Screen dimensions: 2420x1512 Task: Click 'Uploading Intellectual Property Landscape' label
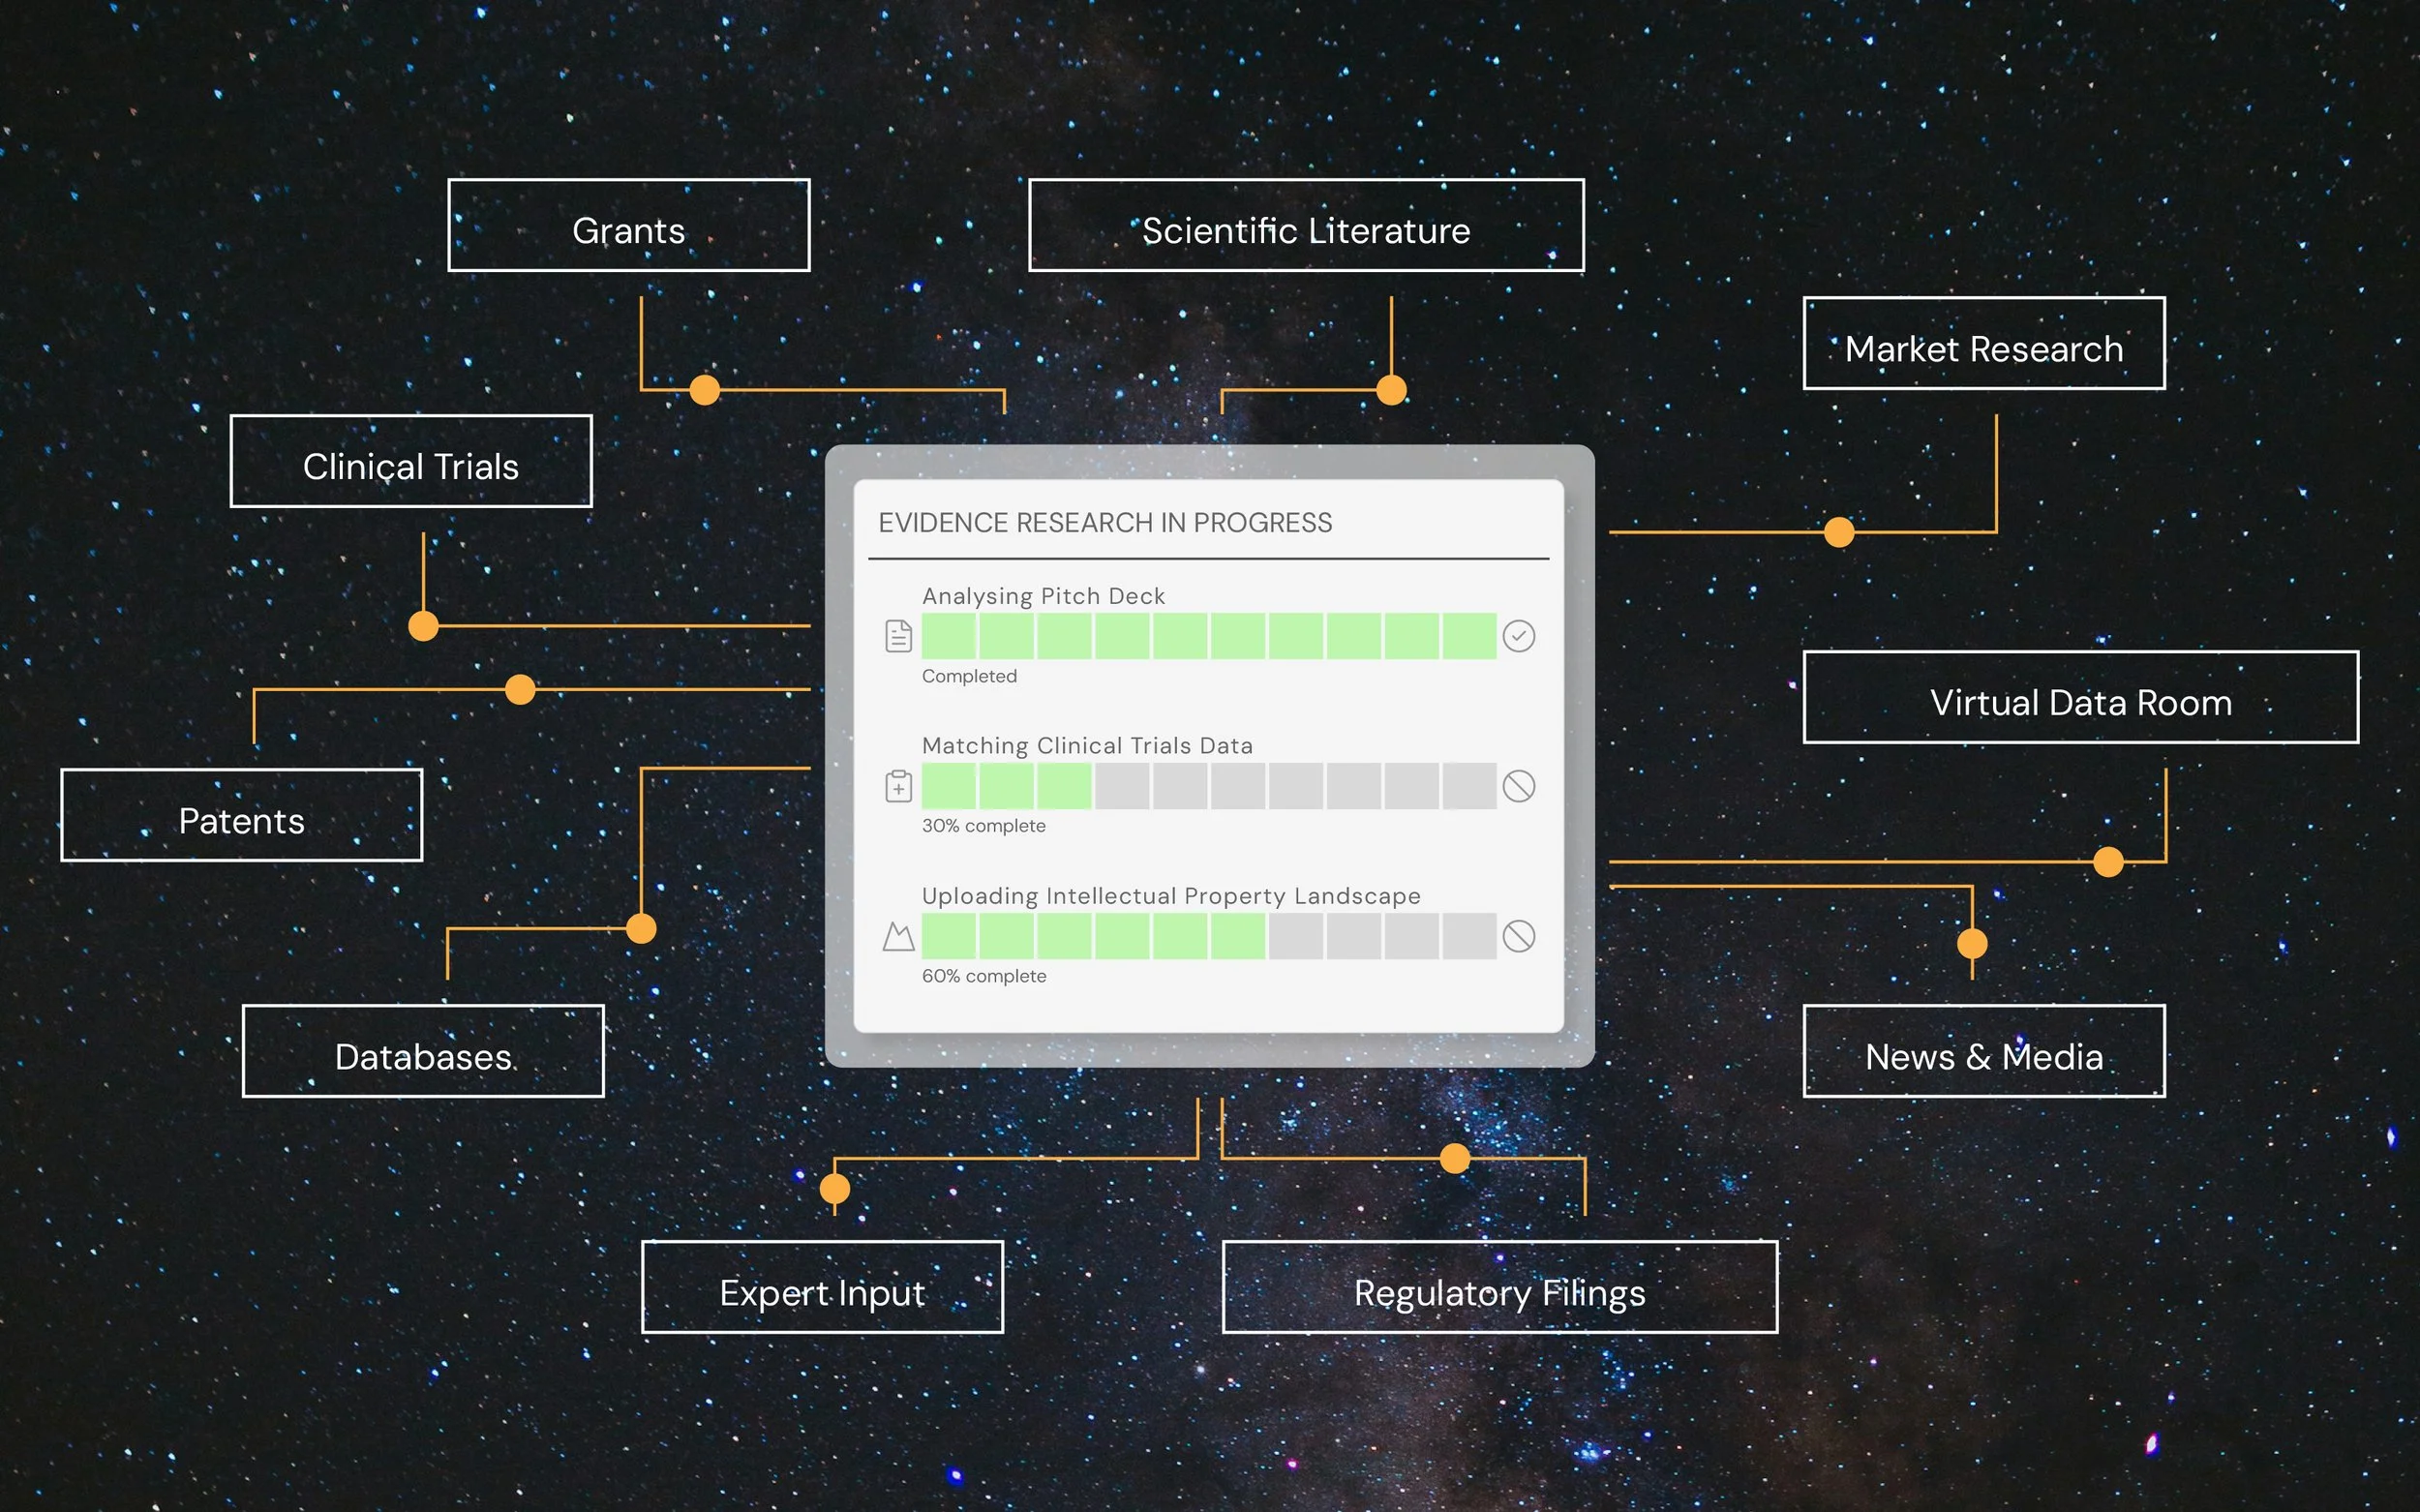pyautogui.click(x=1171, y=896)
